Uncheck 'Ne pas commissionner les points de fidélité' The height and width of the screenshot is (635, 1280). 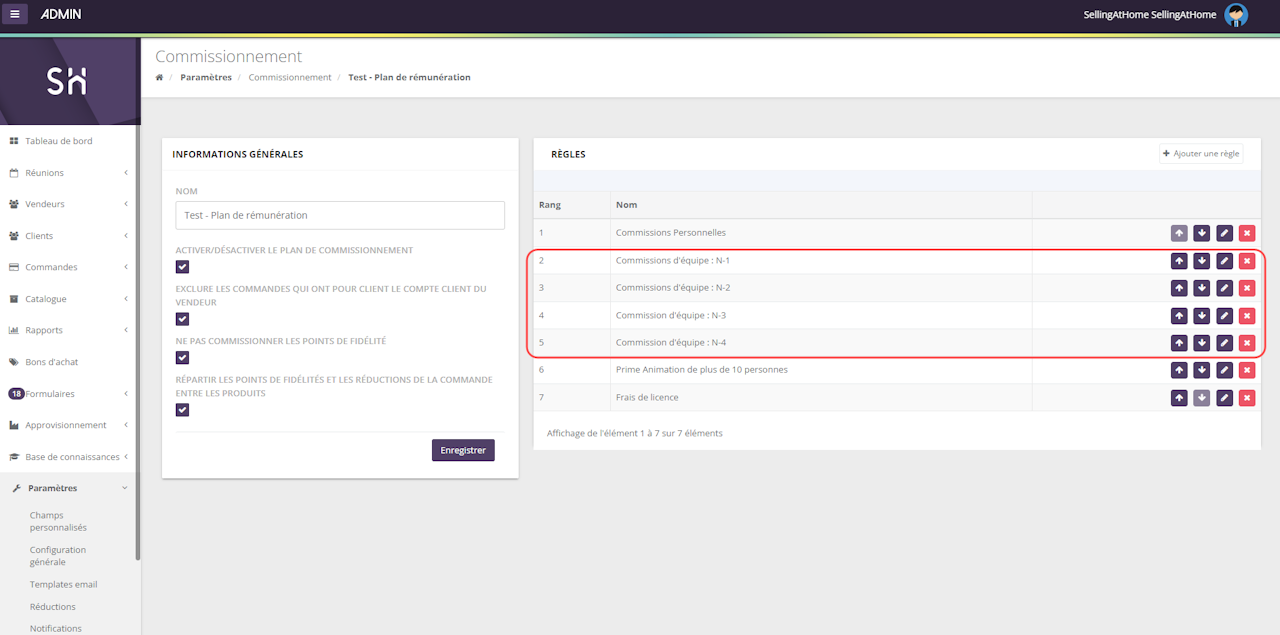182,358
